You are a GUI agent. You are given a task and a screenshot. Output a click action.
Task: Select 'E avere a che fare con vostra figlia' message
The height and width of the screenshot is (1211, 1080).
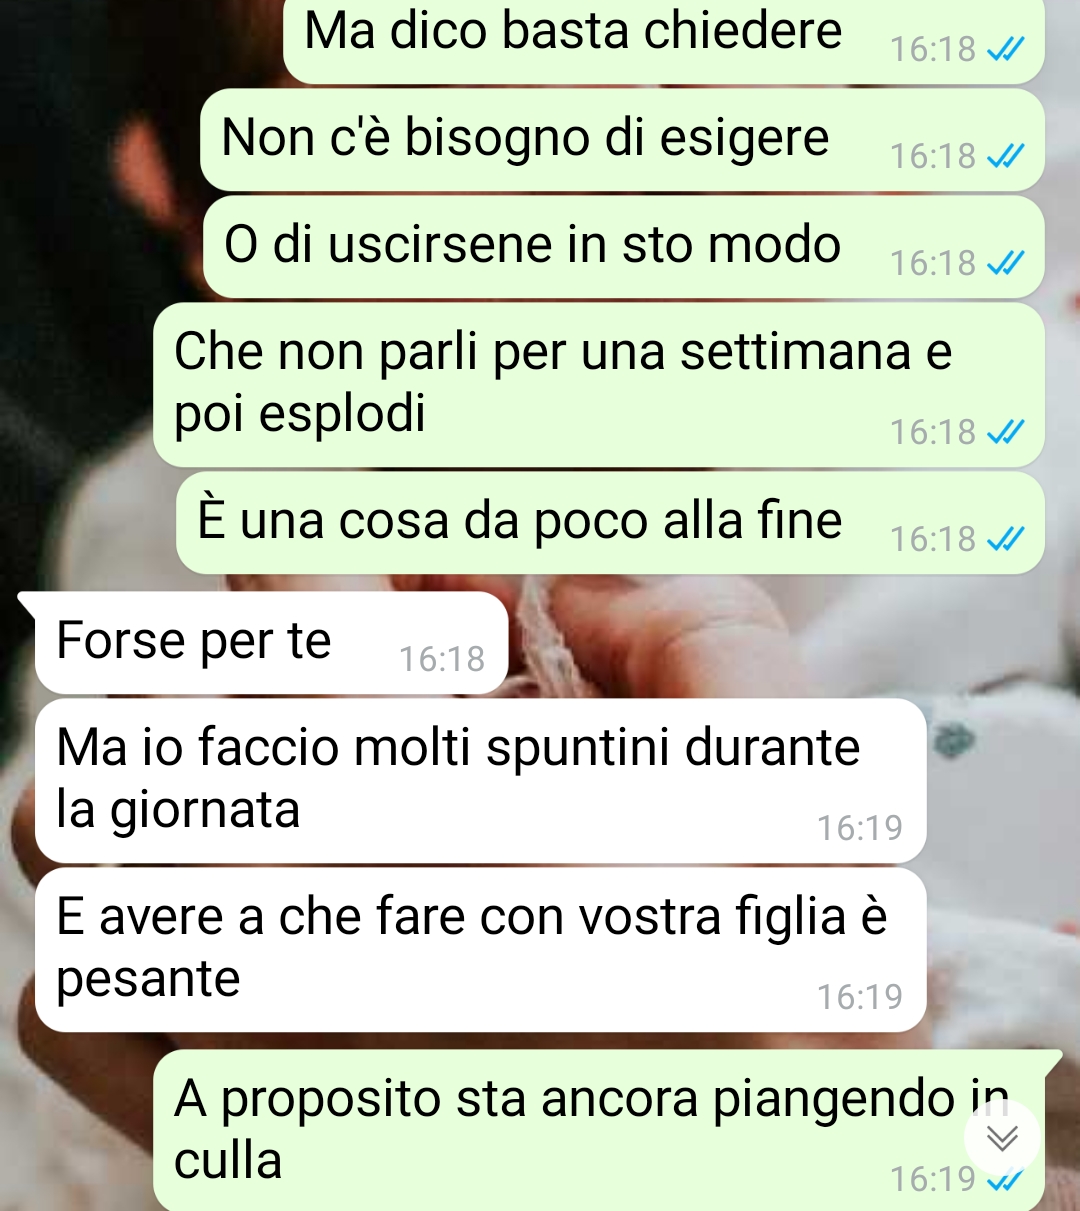(x=481, y=950)
